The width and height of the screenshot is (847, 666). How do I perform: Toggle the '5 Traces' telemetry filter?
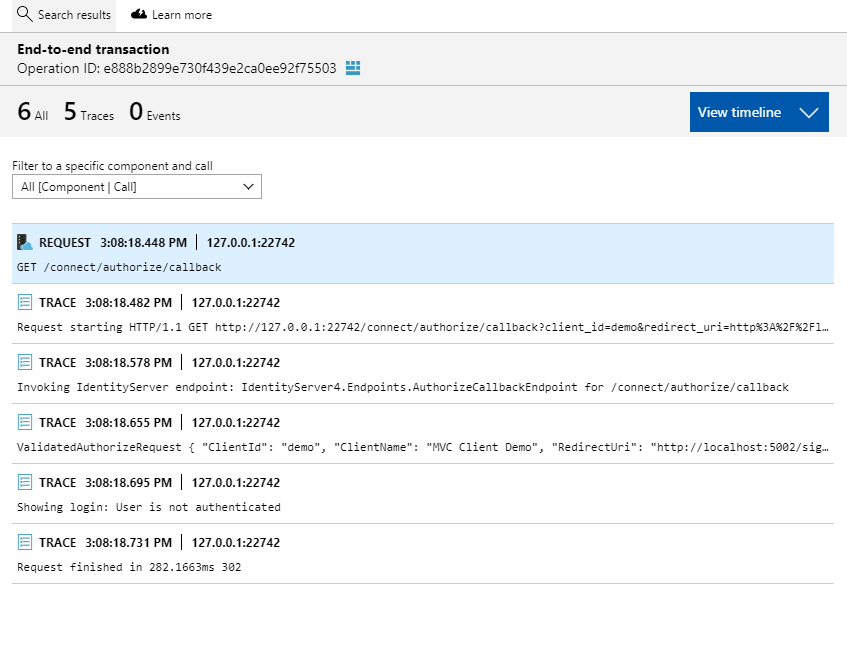(x=88, y=112)
